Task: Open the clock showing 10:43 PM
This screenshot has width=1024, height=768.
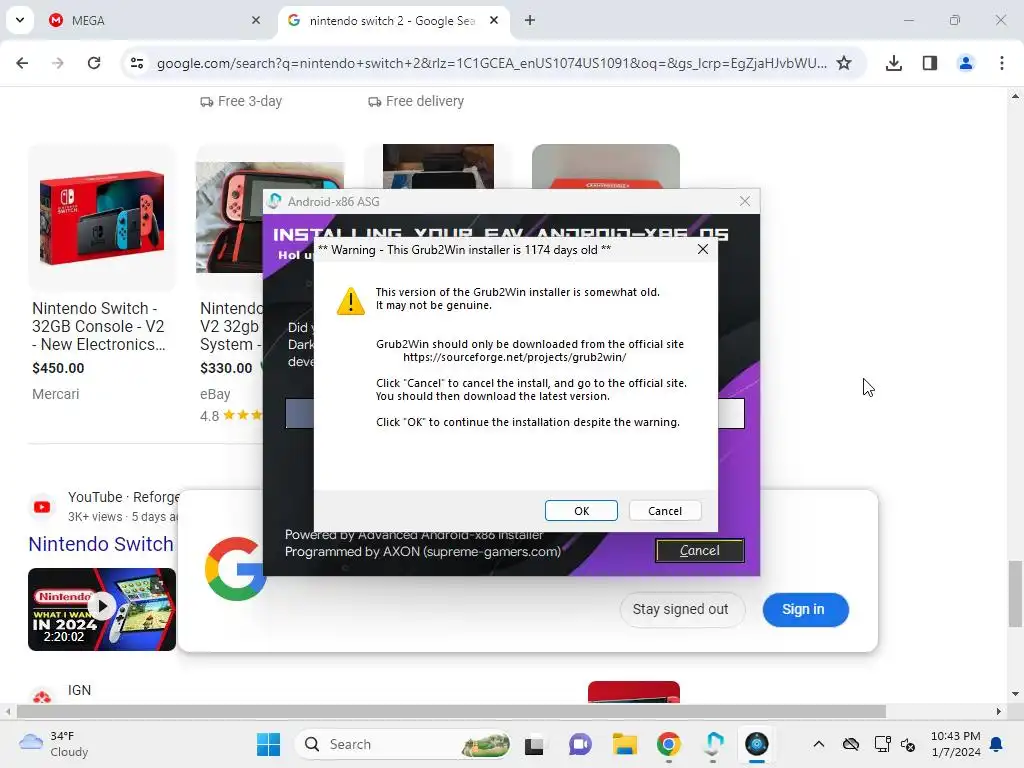Action: click(955, 744)
